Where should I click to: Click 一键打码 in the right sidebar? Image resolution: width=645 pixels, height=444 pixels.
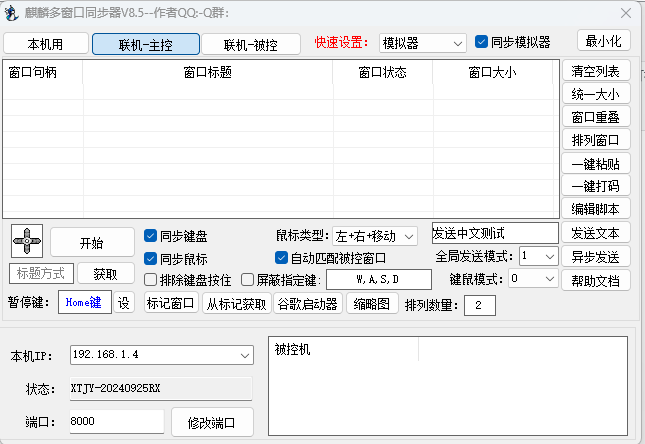[x=595, y=186]
